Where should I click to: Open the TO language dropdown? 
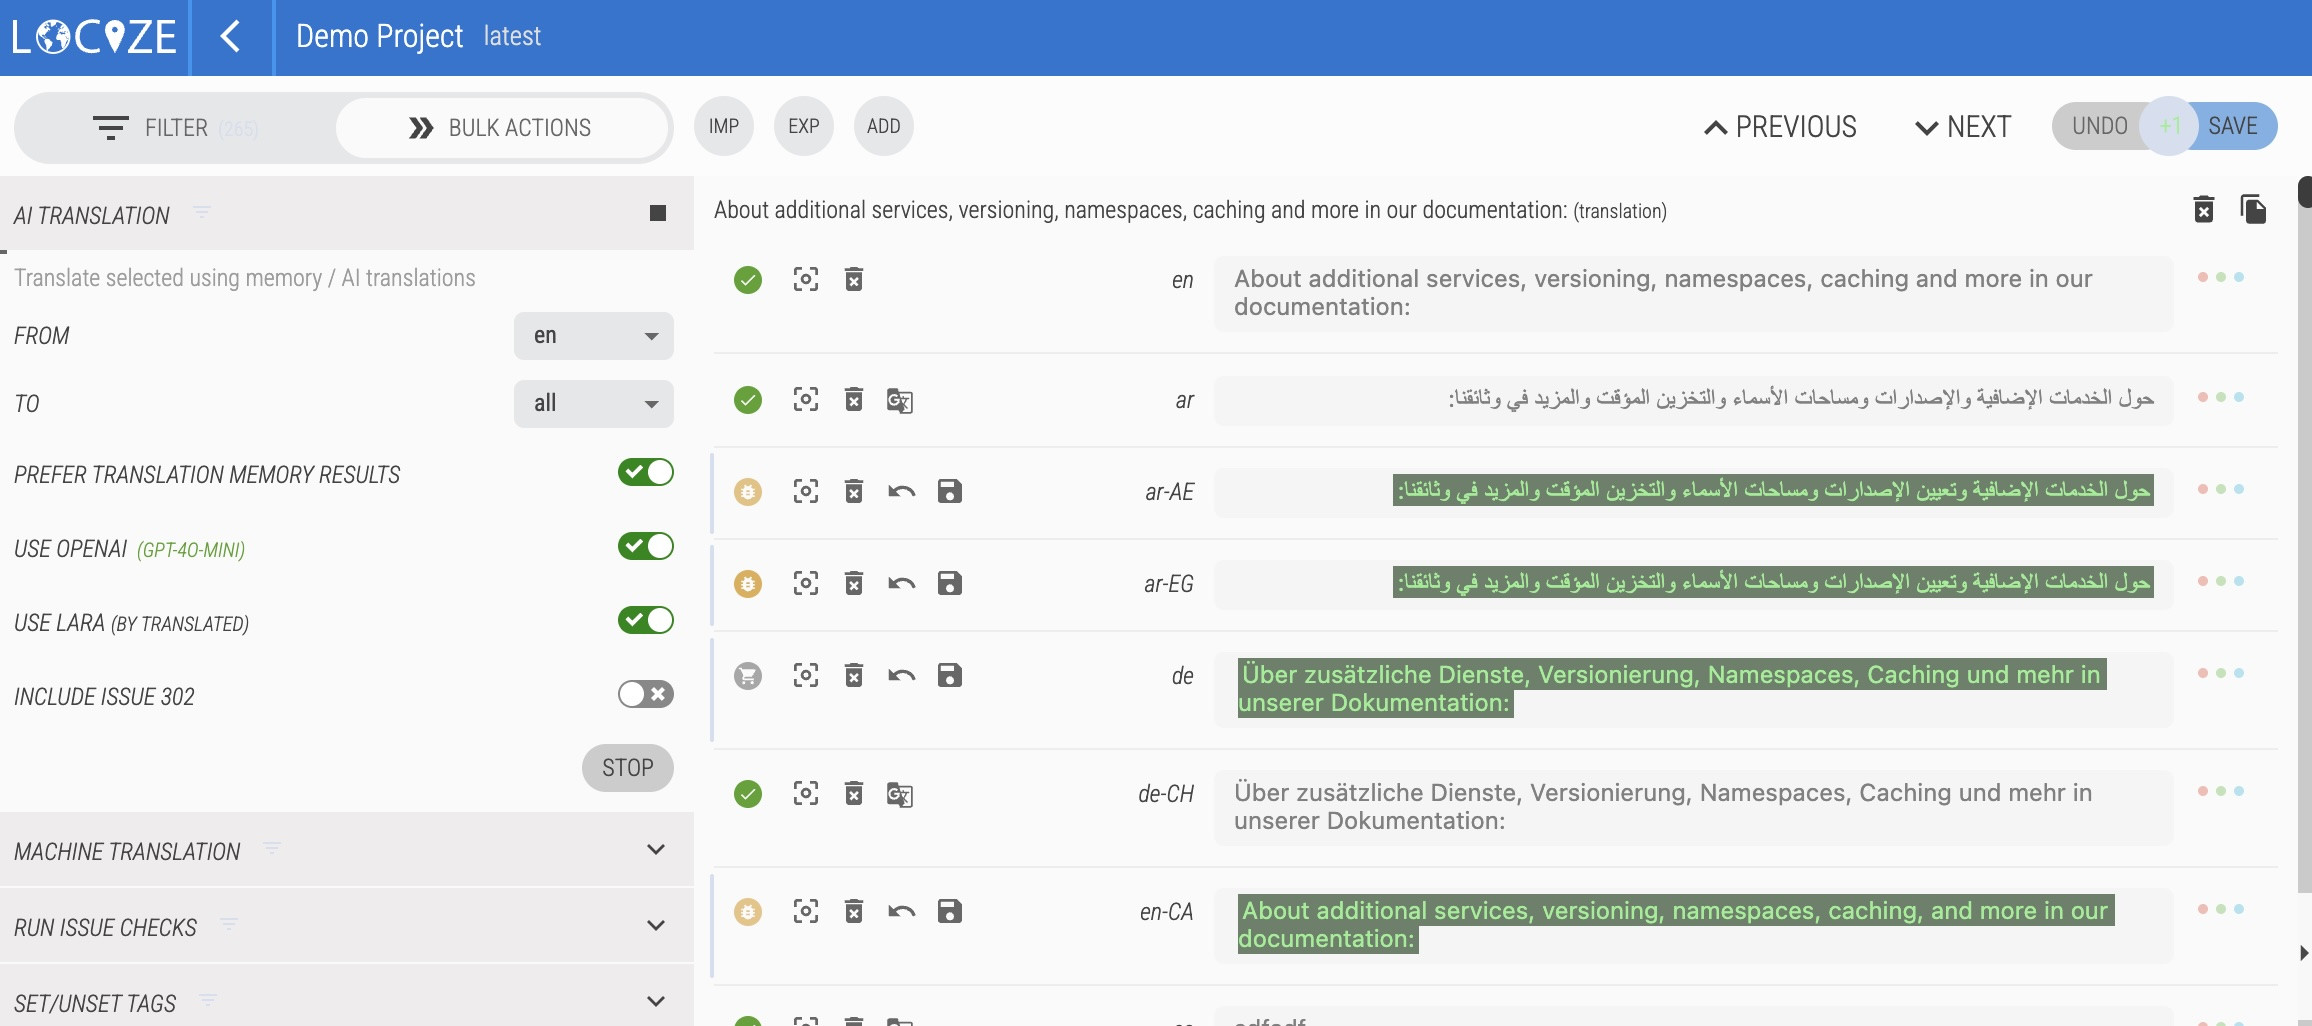click(x=593, y=404)
